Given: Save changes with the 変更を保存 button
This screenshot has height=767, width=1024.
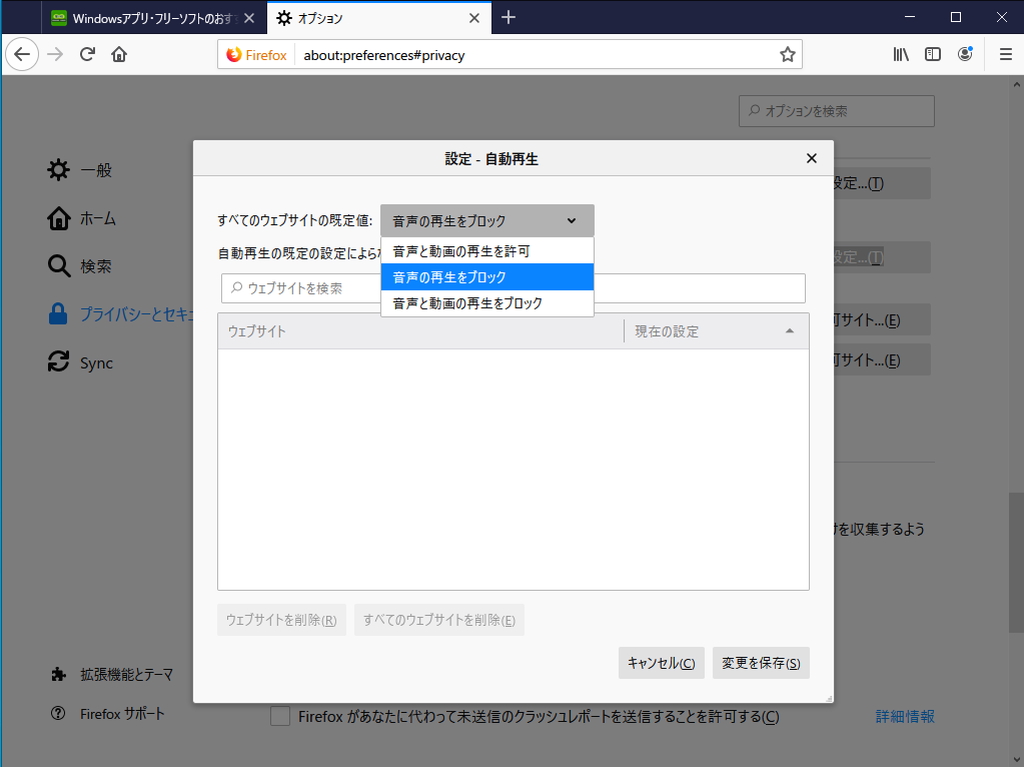Looking at the screenshot, I should [x=761, y=662].
